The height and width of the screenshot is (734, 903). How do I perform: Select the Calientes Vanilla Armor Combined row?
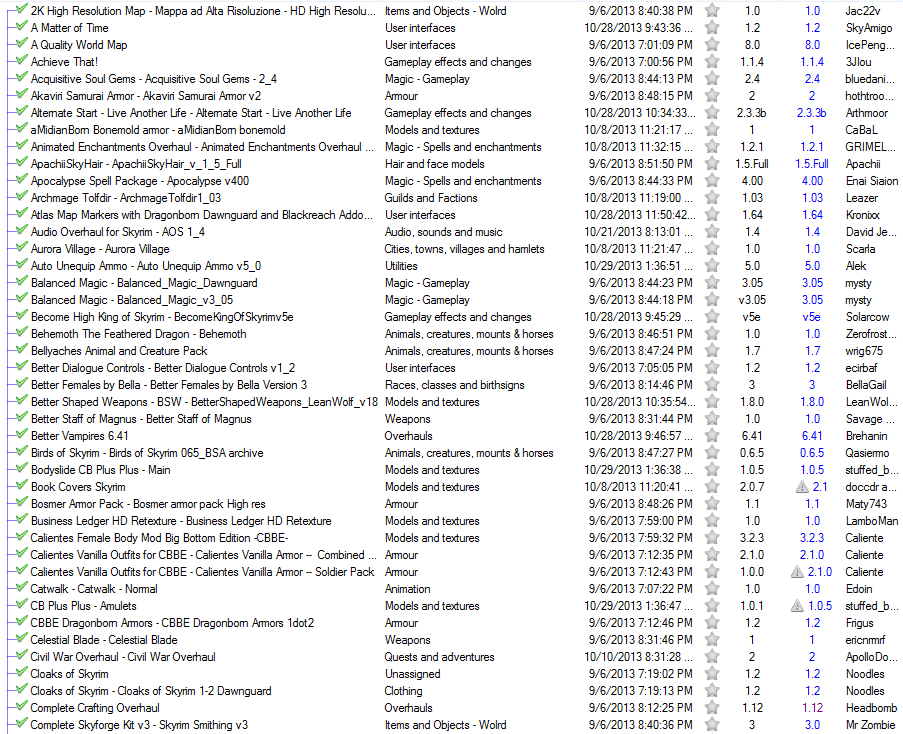point(452,555)
